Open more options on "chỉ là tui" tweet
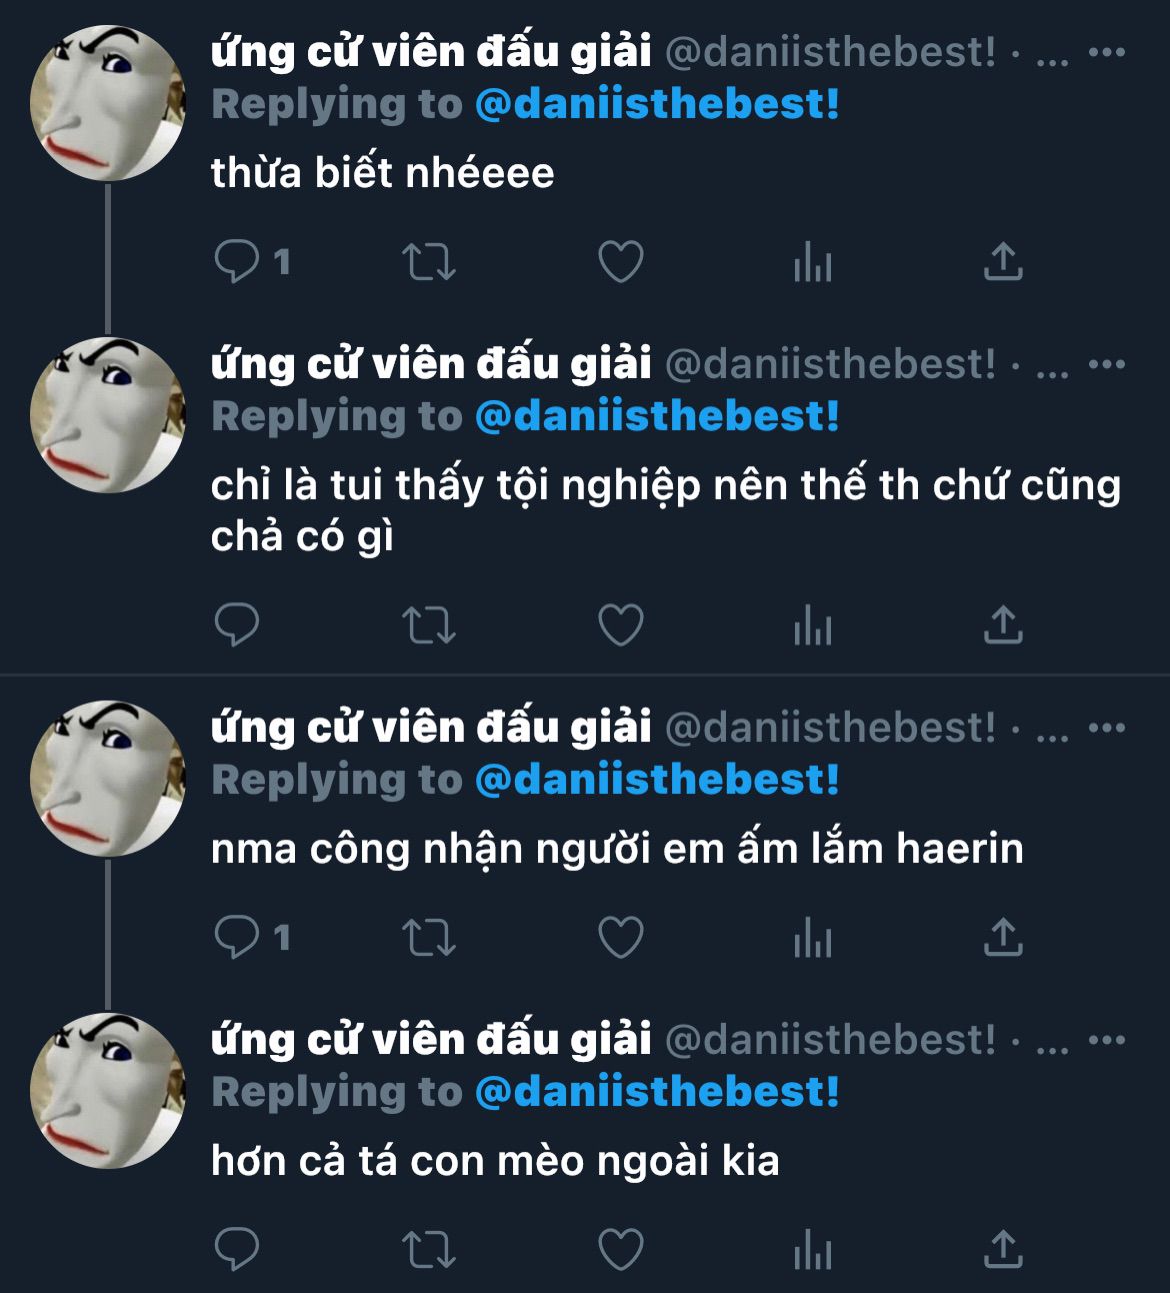This screenshot has width=1170, height=1293. click(1107, 364)
